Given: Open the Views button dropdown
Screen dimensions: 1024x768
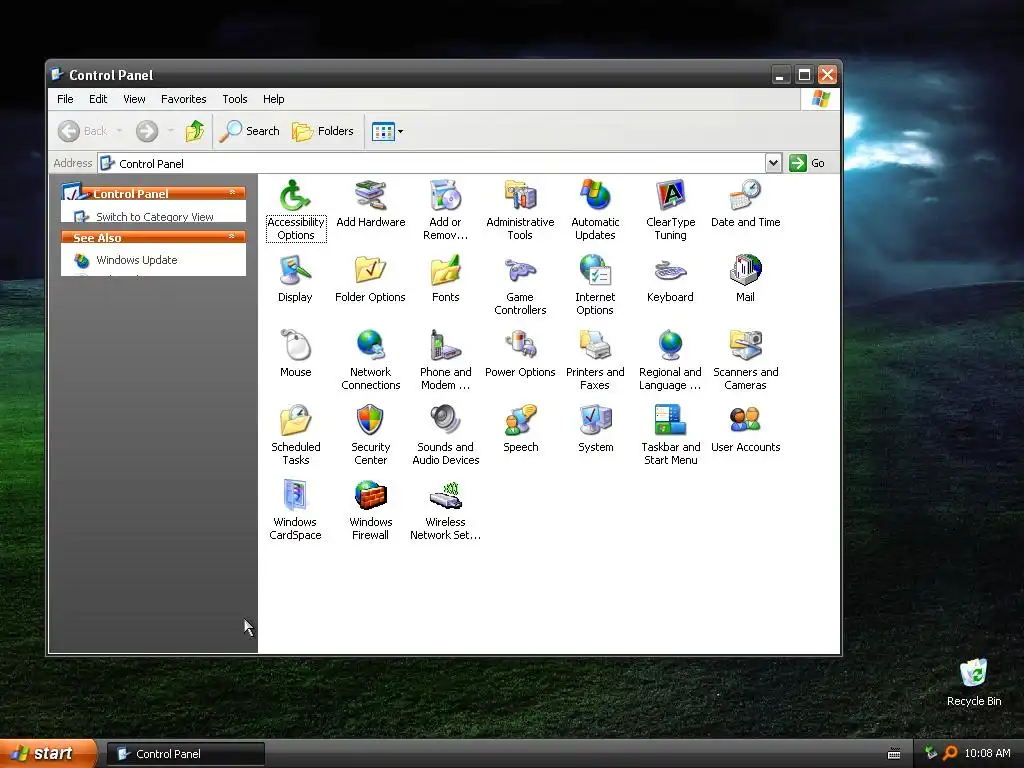Looking at the screenshot, I should (x=400, y=131).
